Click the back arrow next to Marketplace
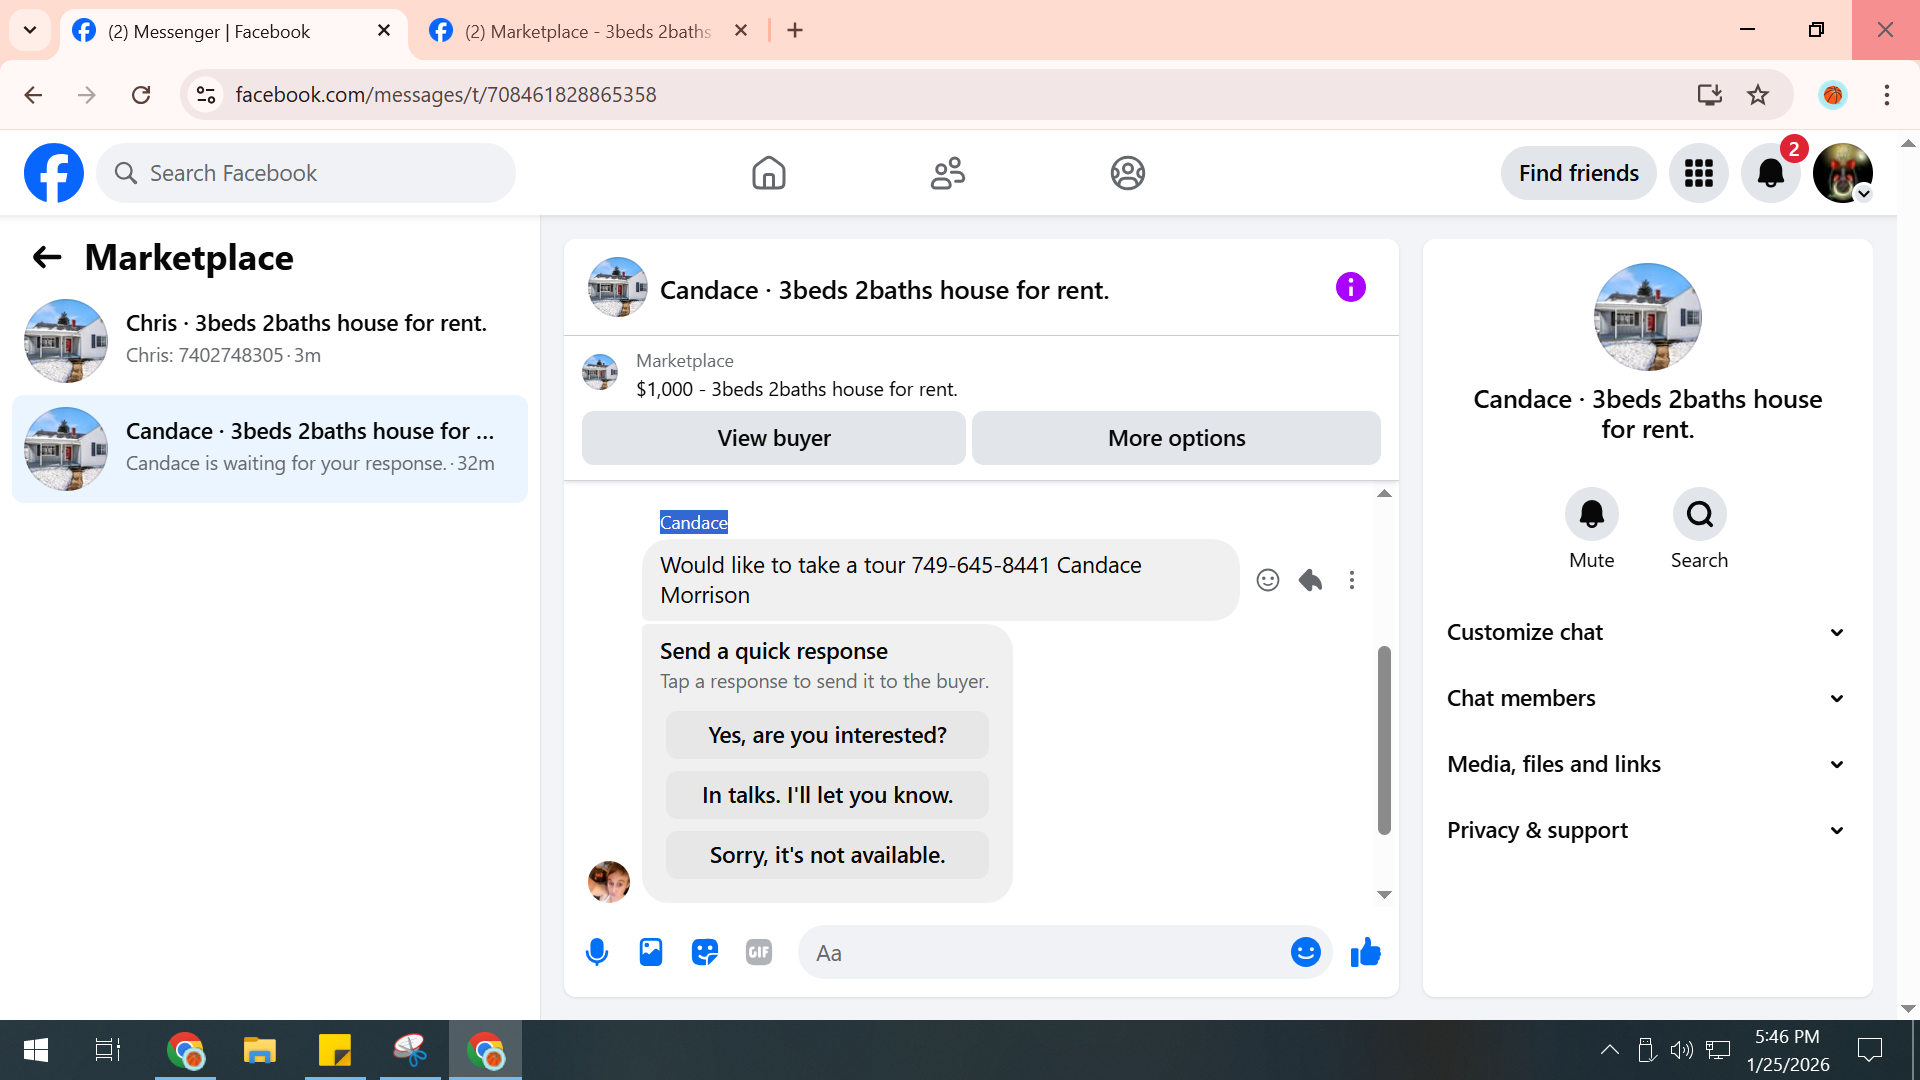The image size is (1920, 1080). click(x=47, y=258)
